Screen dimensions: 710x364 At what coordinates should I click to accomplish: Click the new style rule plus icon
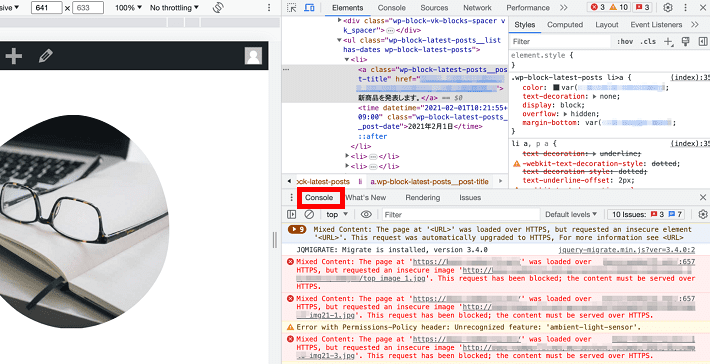point(668,42)
